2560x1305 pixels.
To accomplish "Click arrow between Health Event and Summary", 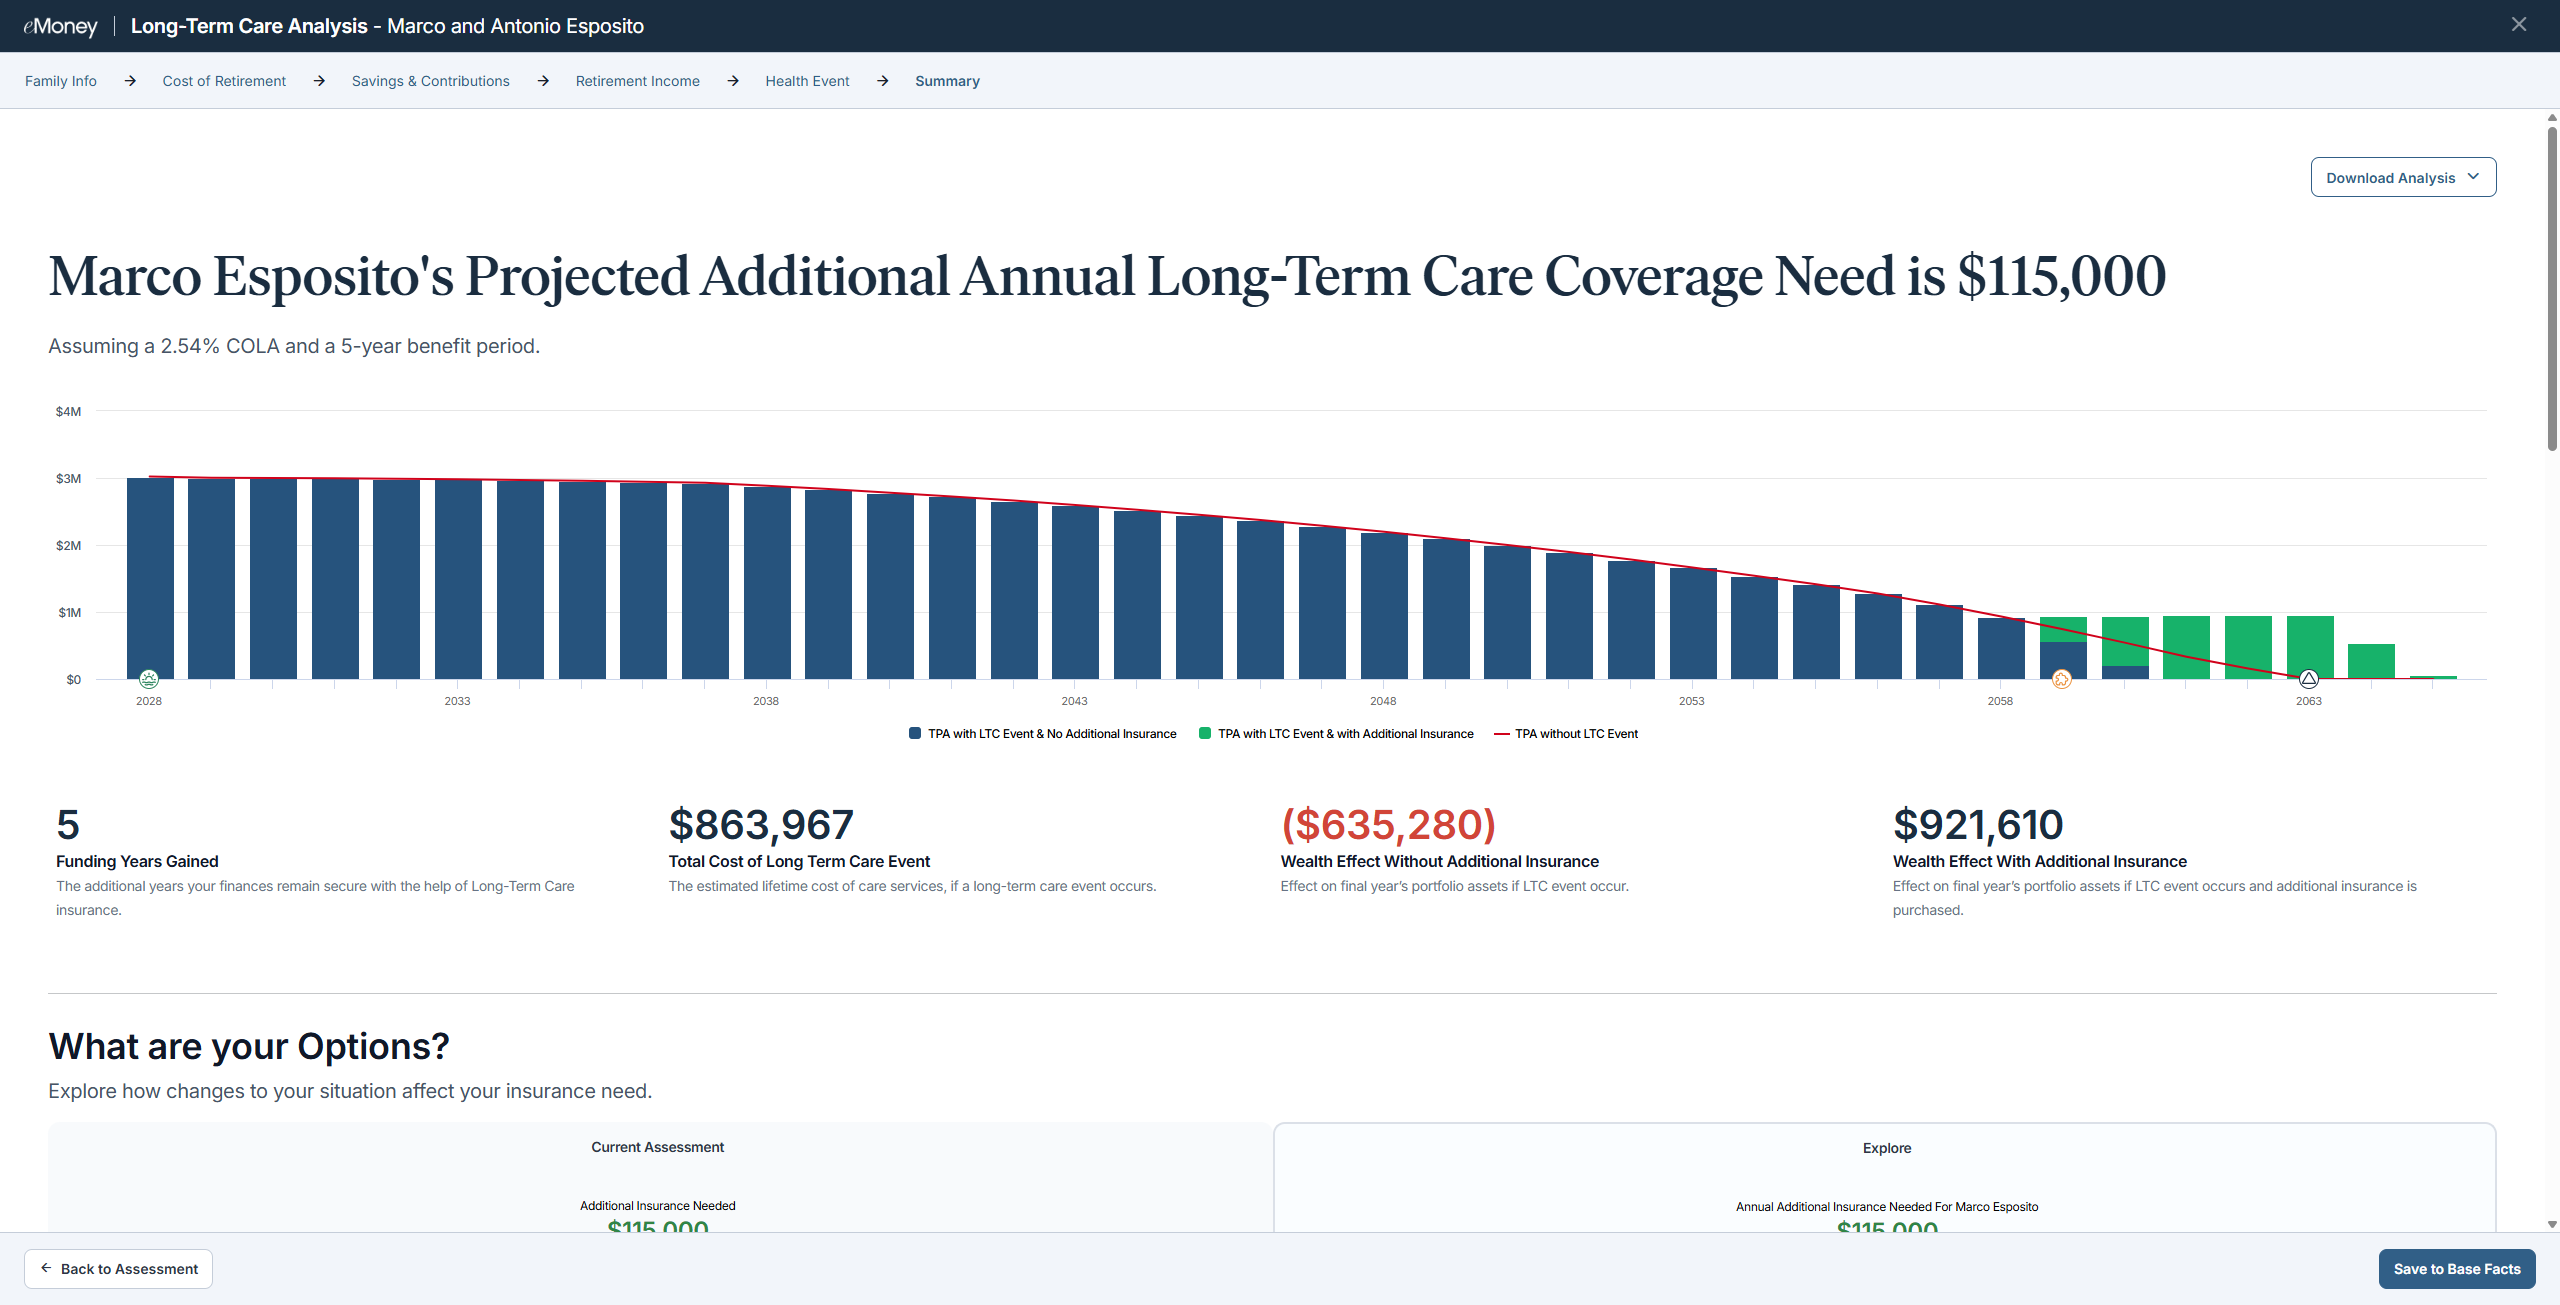I will click(x=882, y=81).
